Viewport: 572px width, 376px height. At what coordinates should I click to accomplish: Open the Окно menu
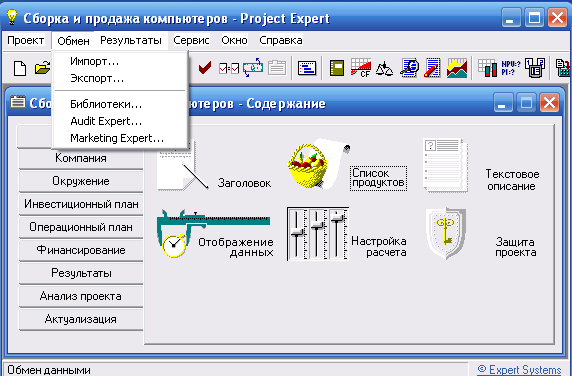coord(234,40)
